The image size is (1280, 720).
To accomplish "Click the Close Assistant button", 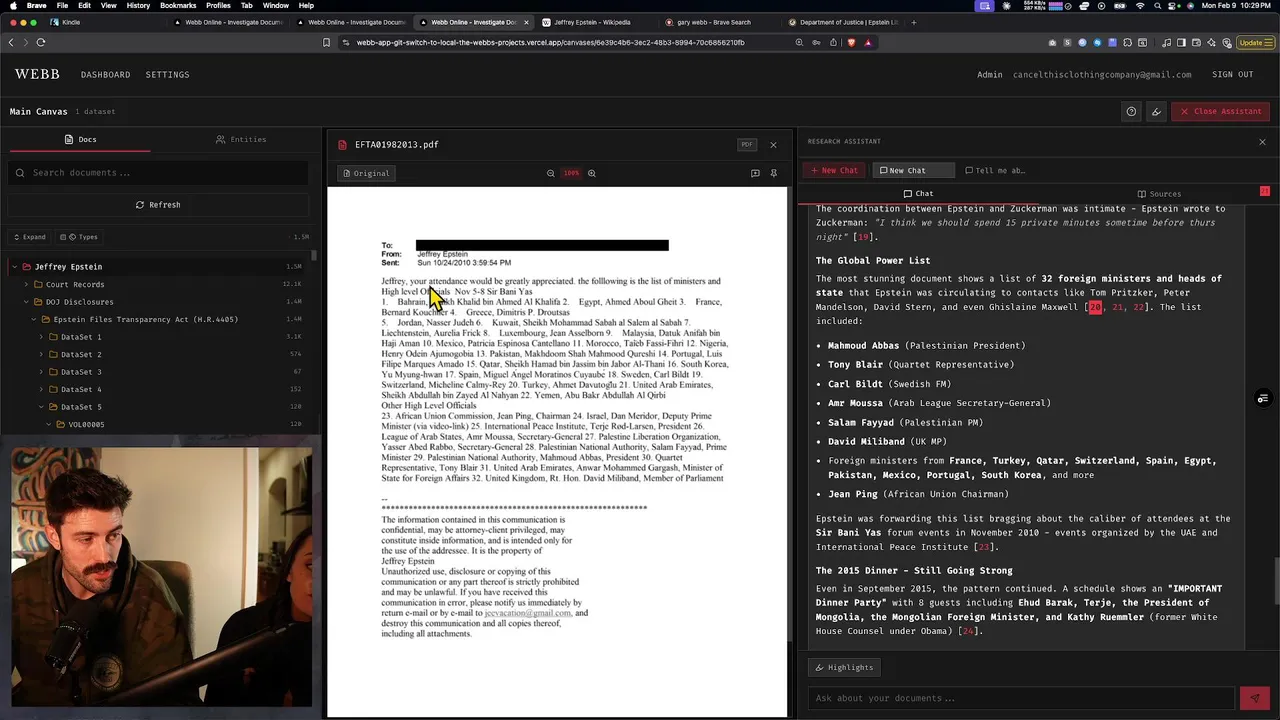I will [1220, 111].
